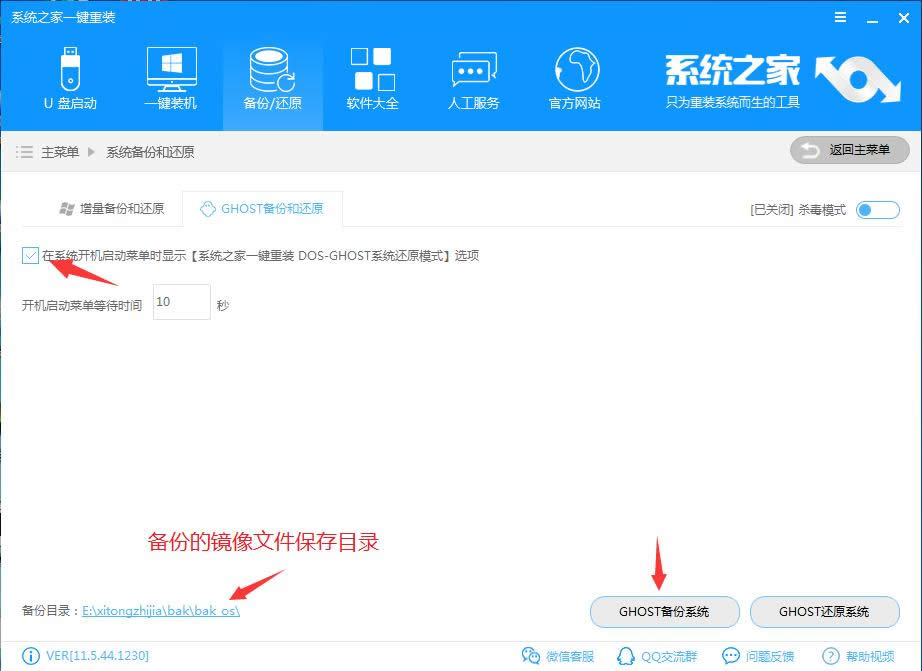922x671 pixels.
Task: Open the backup directory path E:\xitongzhijia\bak\bak_os\
Action: coord(161,610)
